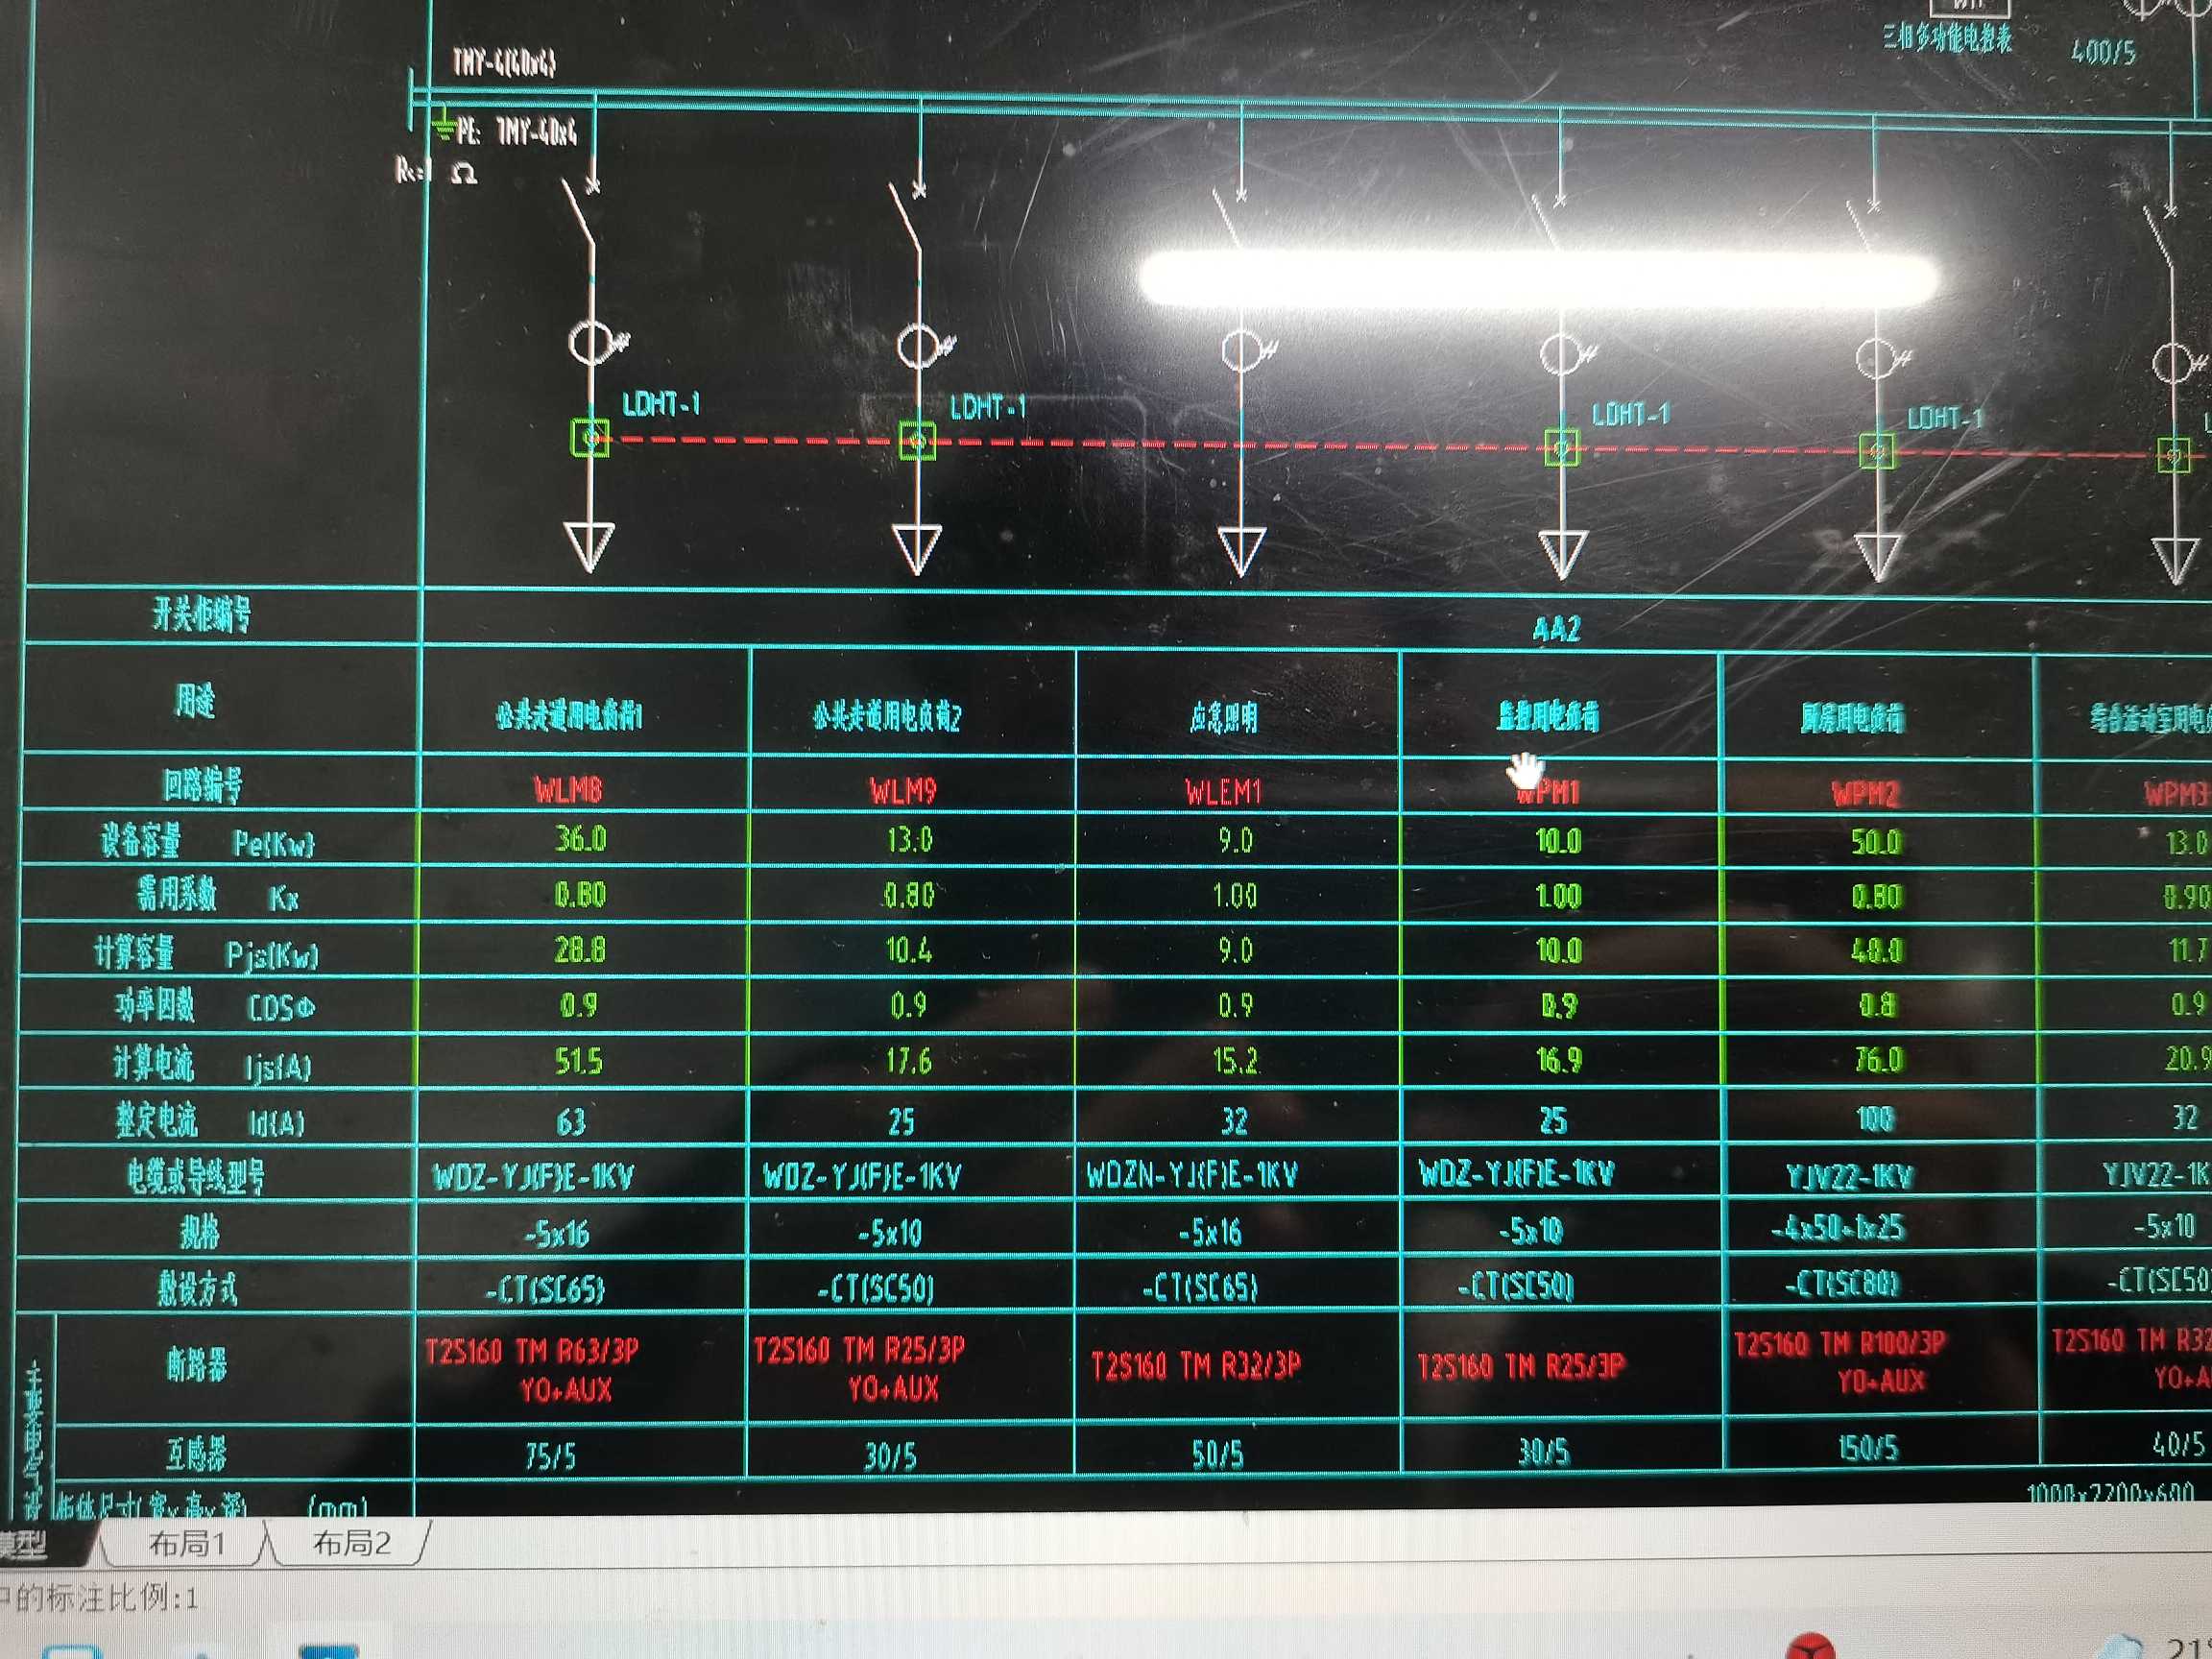
Task: Select circuit number WLM9 cell
Action: point(903,791)
